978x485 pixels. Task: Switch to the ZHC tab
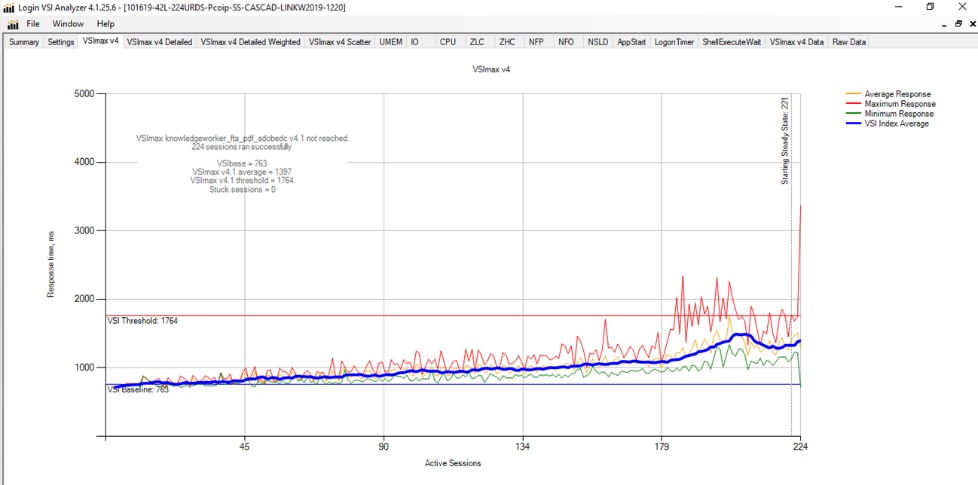tap(507, 42)
